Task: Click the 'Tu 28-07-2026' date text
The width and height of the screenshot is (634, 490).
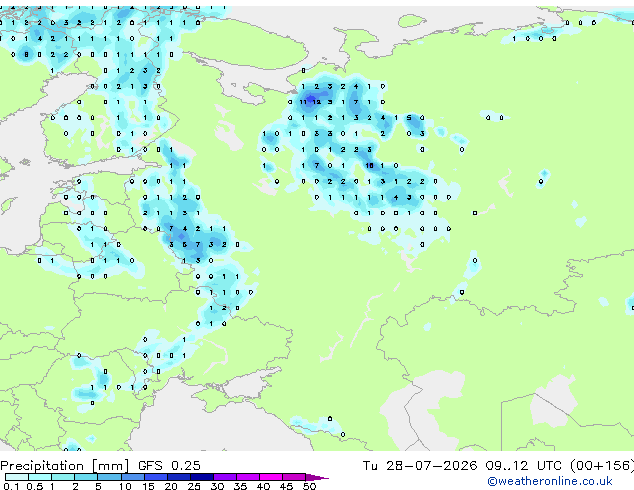Action: click(x=420, y=466)
